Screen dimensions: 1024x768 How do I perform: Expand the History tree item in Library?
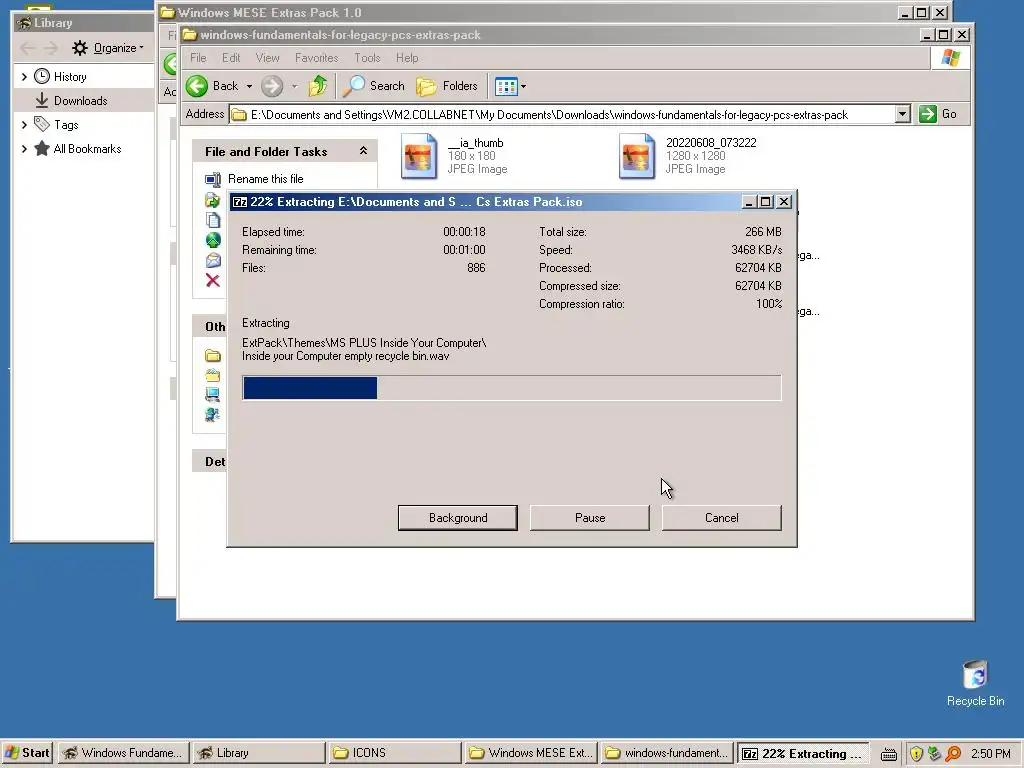click(x=24, y=76)
